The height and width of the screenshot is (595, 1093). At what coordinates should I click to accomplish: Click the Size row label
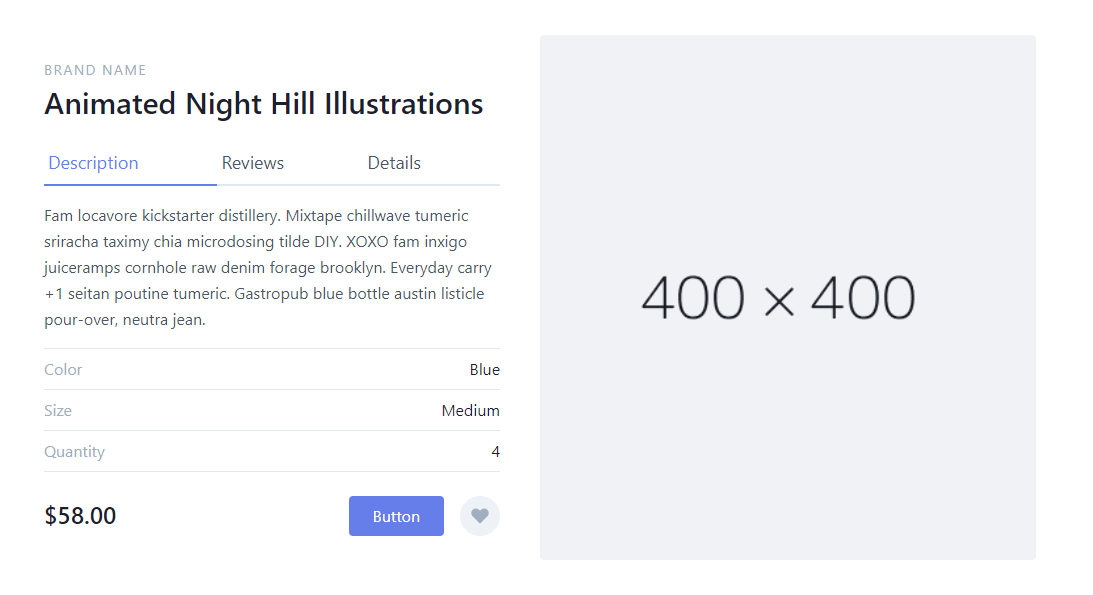pyautogui.click(x=58, y=411)
